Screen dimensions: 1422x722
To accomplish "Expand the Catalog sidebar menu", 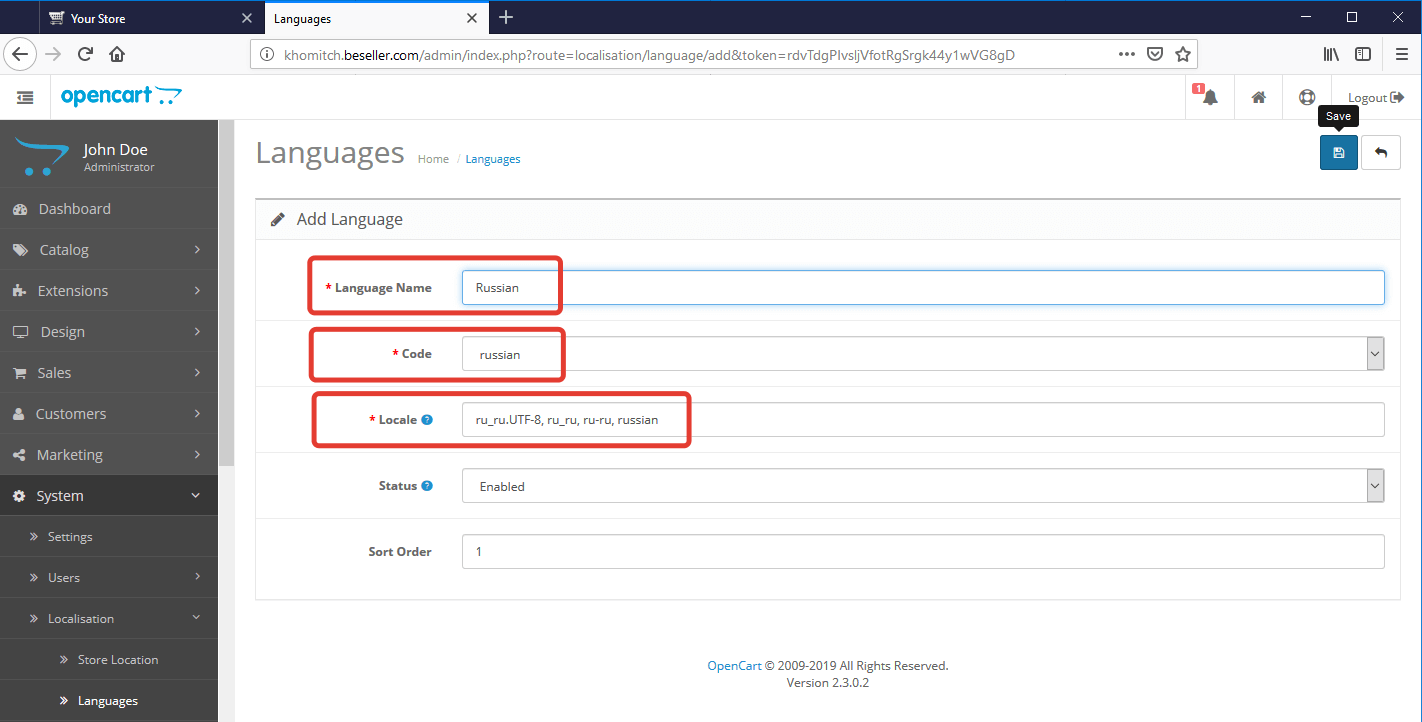I will 109,250.
